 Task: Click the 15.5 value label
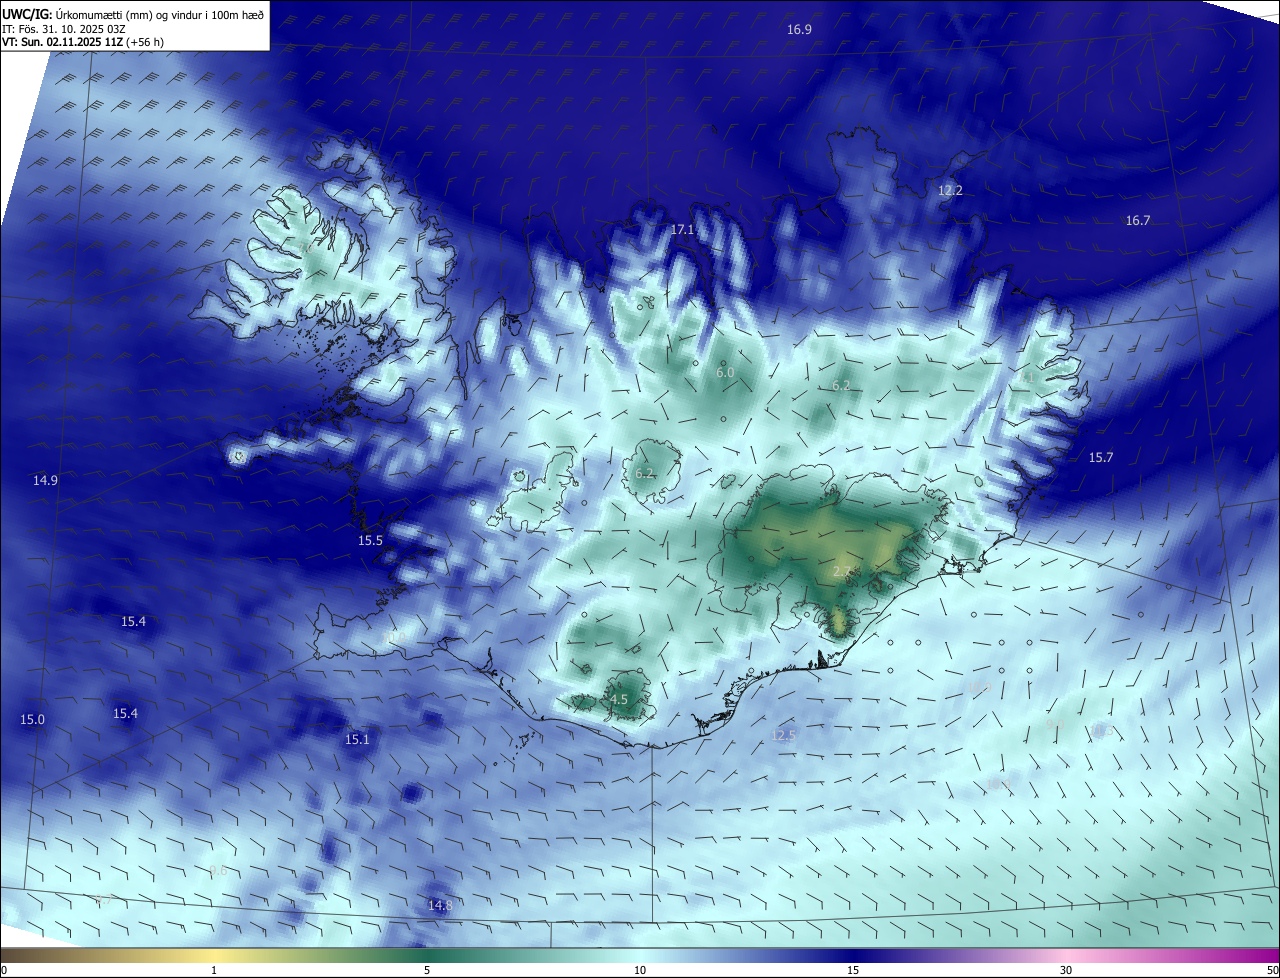[x=370, y=540]
